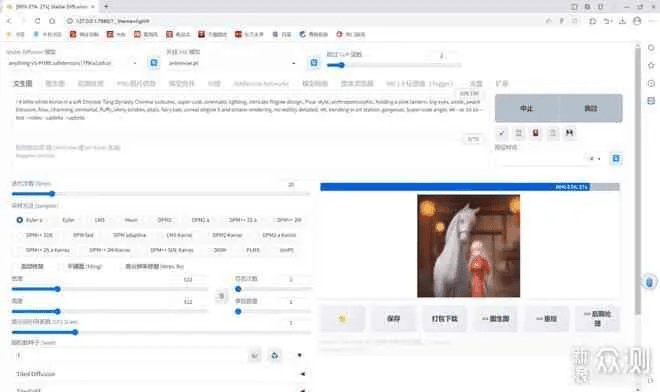Viewport: 660px width, 392px height.
Task: Adjust the sampling Steps slider
Action: coord(160,194)
